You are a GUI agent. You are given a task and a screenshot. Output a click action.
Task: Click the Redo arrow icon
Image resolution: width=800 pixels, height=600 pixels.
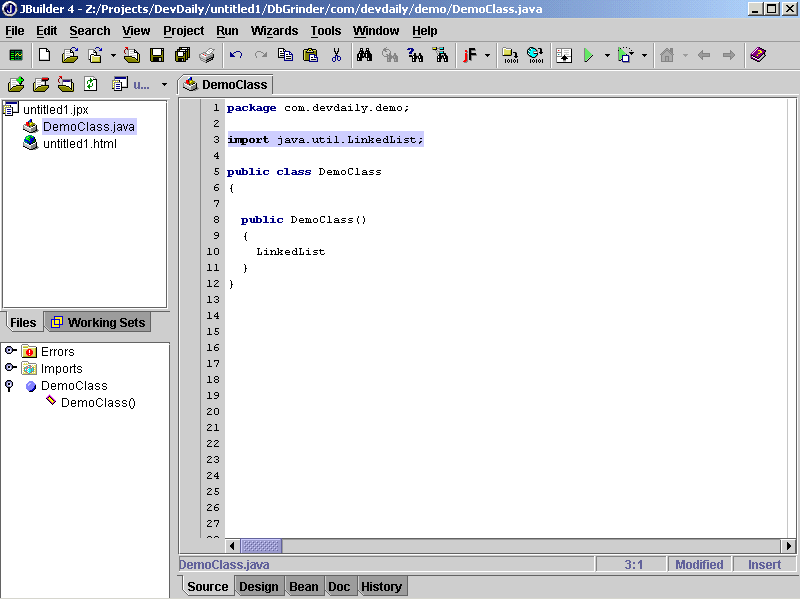tap(261, 55)
